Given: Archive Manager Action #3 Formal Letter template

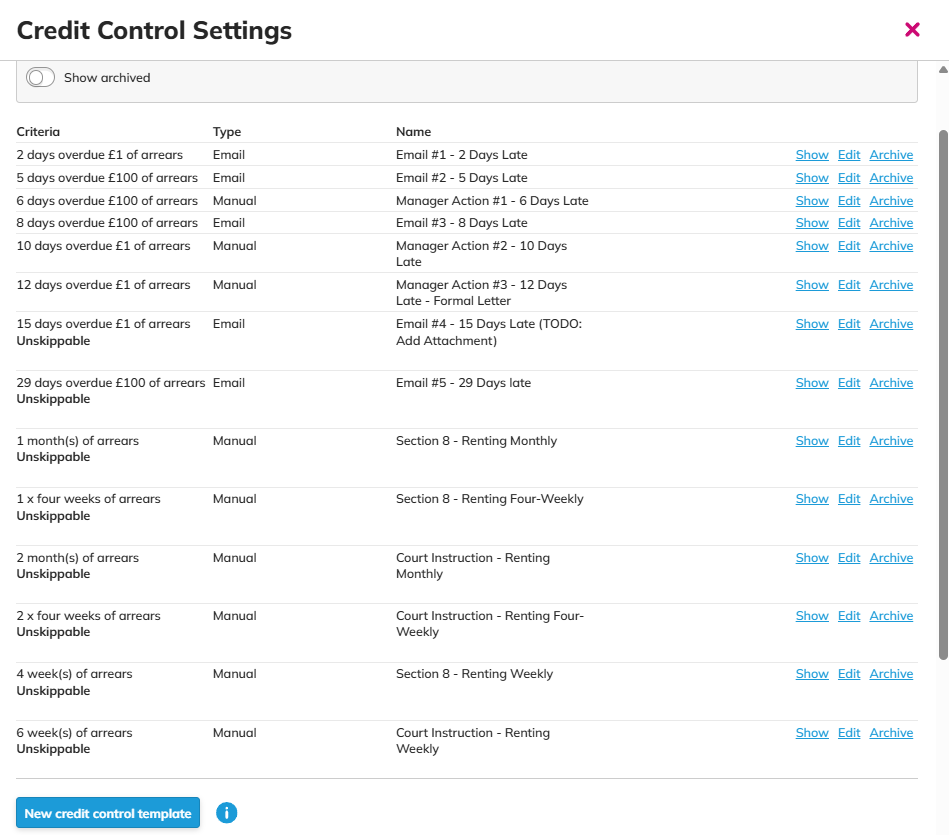Looking at the screenshot, I should coord(891,285).
